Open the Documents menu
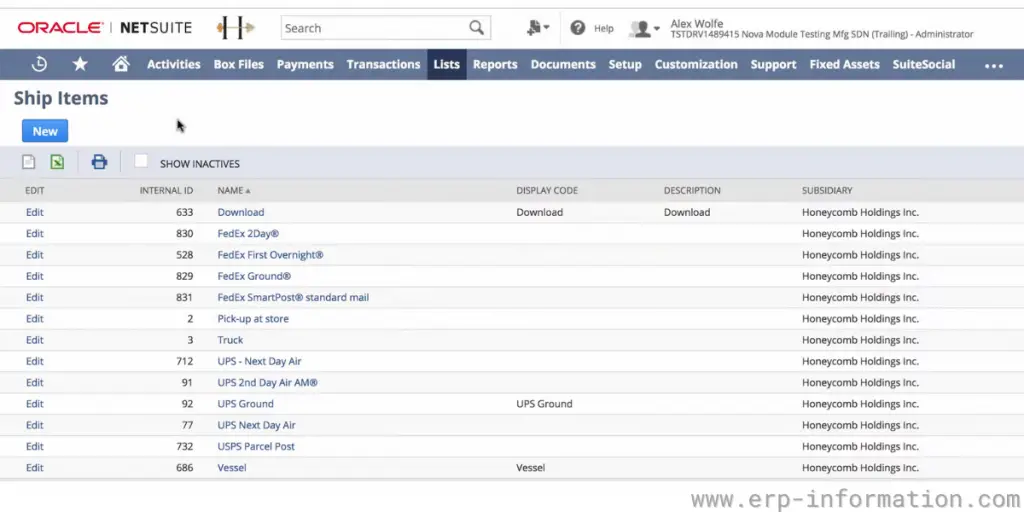This screenshot has height=512, width=1024. [563, 65]
